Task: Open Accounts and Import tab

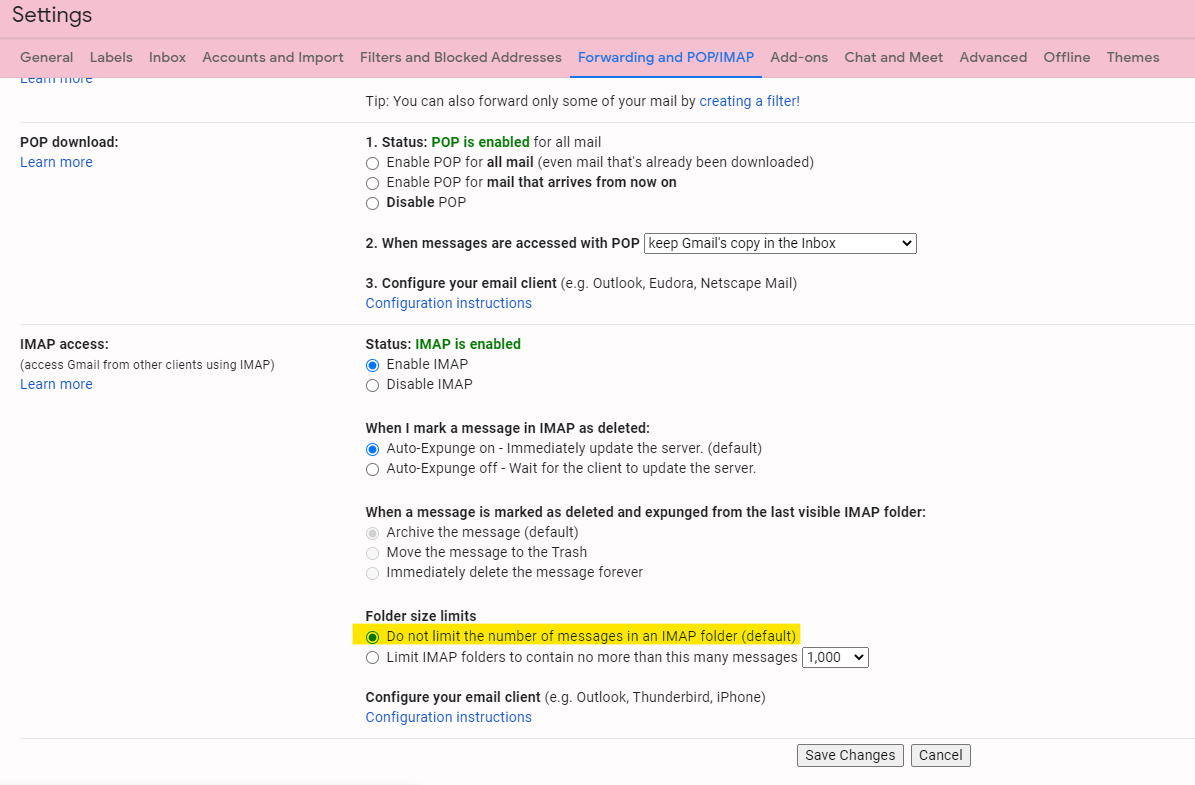Action: [x=273, y=57]
